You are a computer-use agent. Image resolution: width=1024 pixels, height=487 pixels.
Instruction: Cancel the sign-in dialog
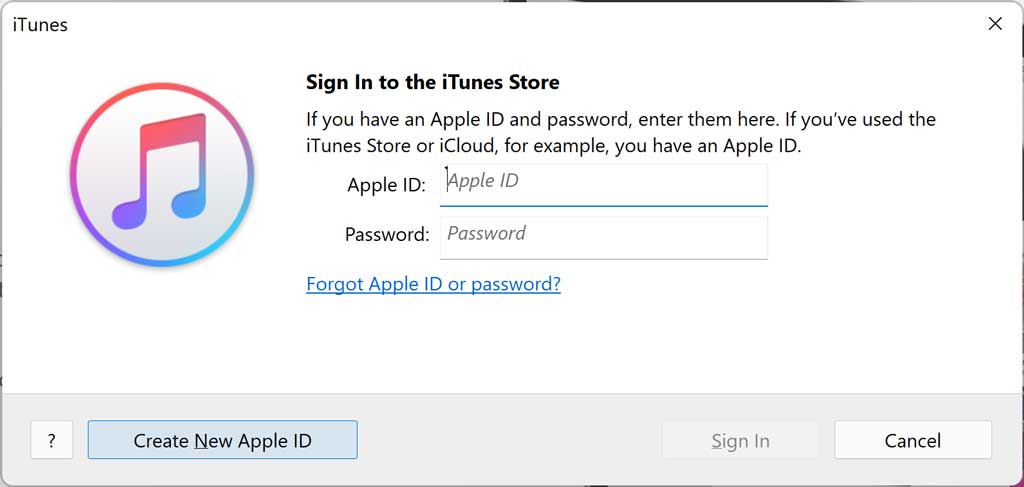pos(913,441)
